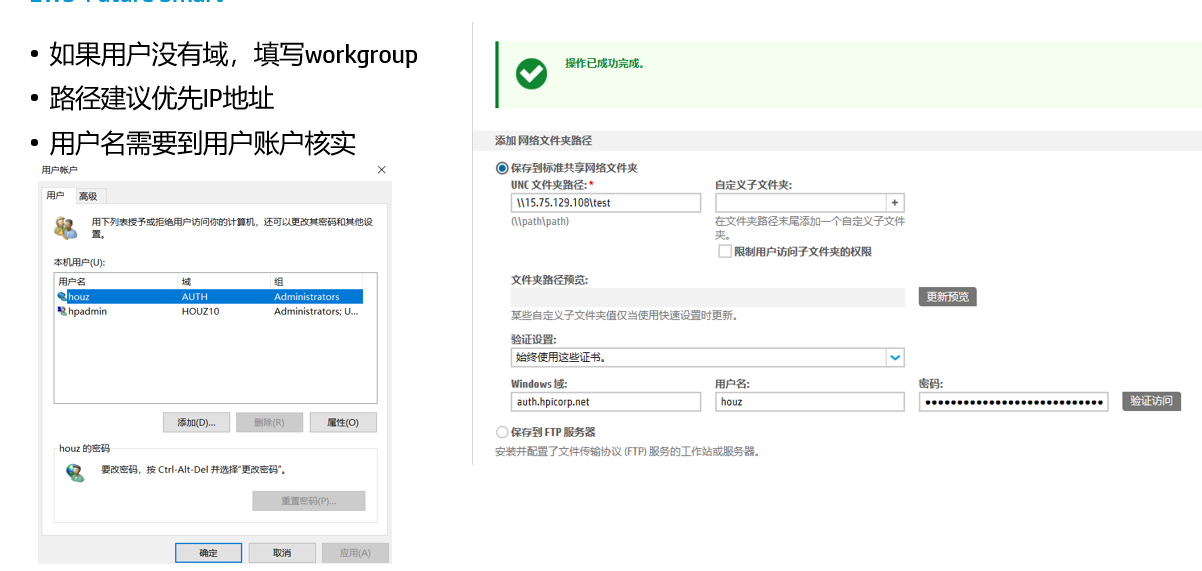The height and width of the screenshot is (571, 1202).
Task: Click the 验证访问 button
Action: (x=1151, y=401)
